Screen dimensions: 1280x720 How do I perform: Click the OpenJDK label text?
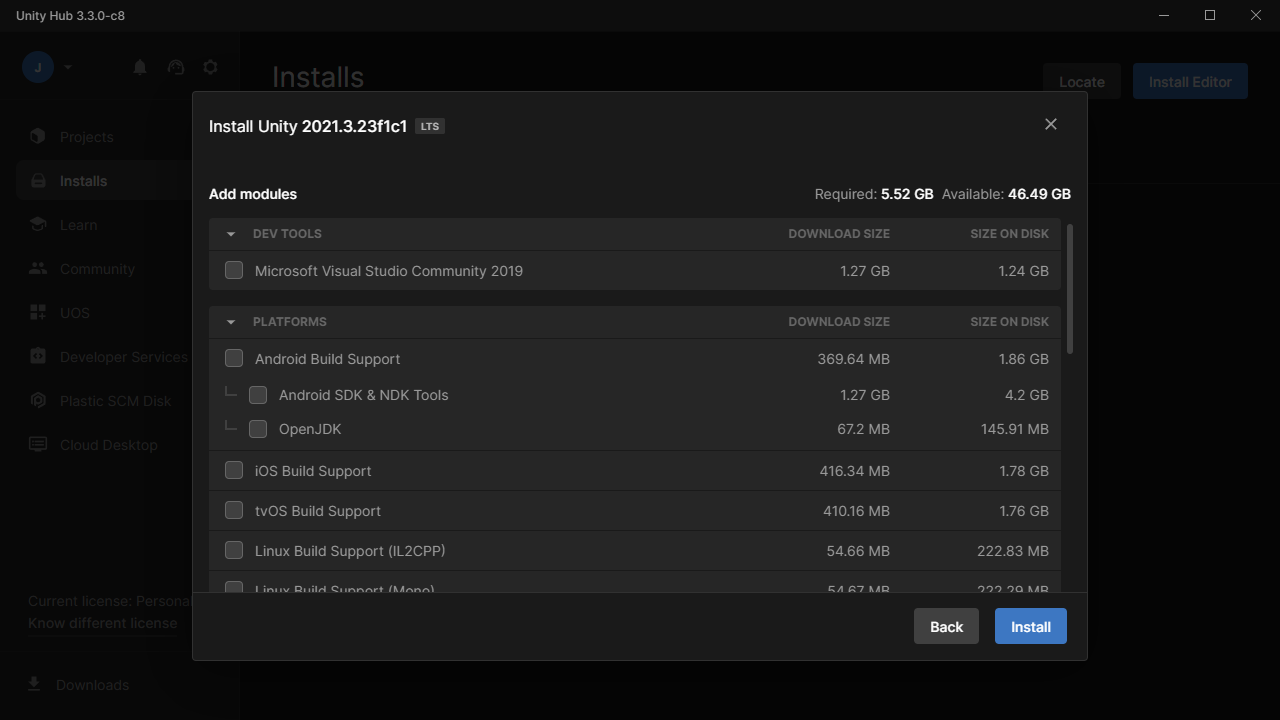tap(310, 429)
